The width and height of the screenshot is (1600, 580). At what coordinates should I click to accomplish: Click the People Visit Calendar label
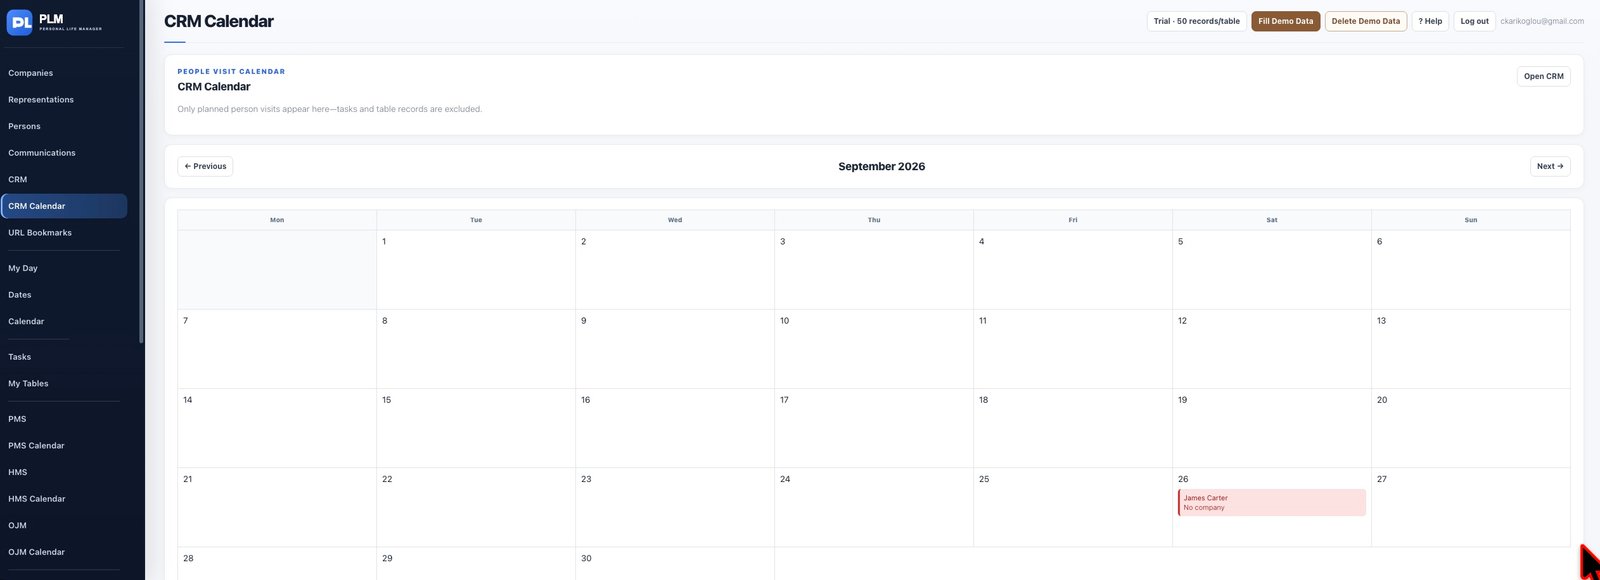(231, 72)
